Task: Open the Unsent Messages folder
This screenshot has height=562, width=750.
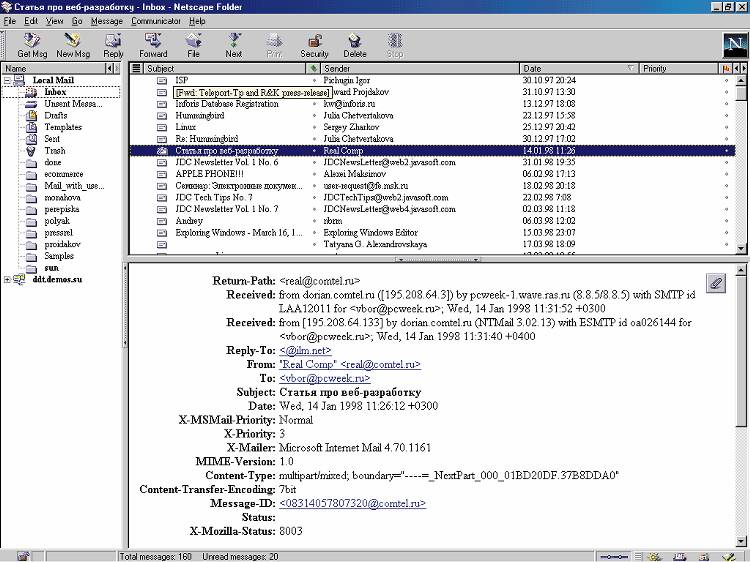Action: point(64,104)
